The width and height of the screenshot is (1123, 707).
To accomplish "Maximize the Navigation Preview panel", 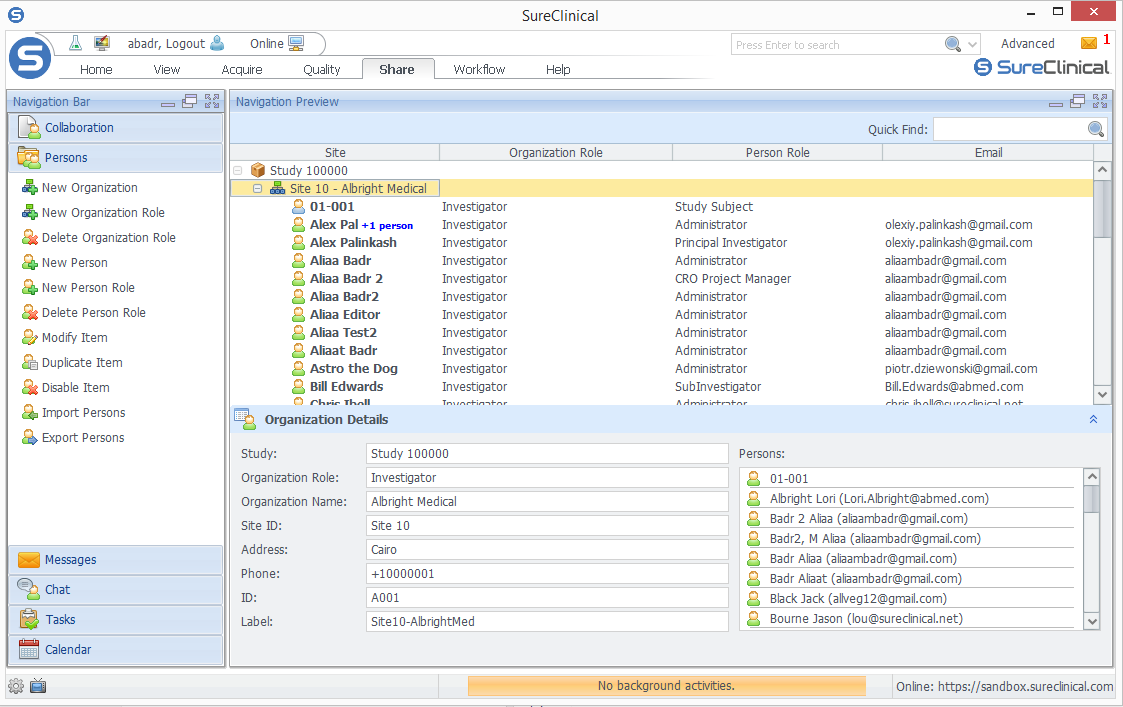I will click(x=1100, y=101).
